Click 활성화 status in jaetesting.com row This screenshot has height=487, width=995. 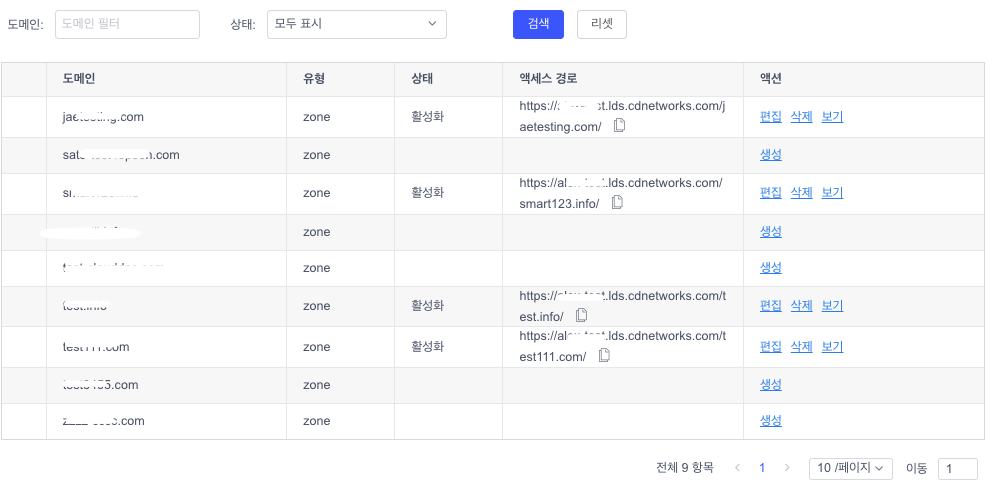point(428,117)
